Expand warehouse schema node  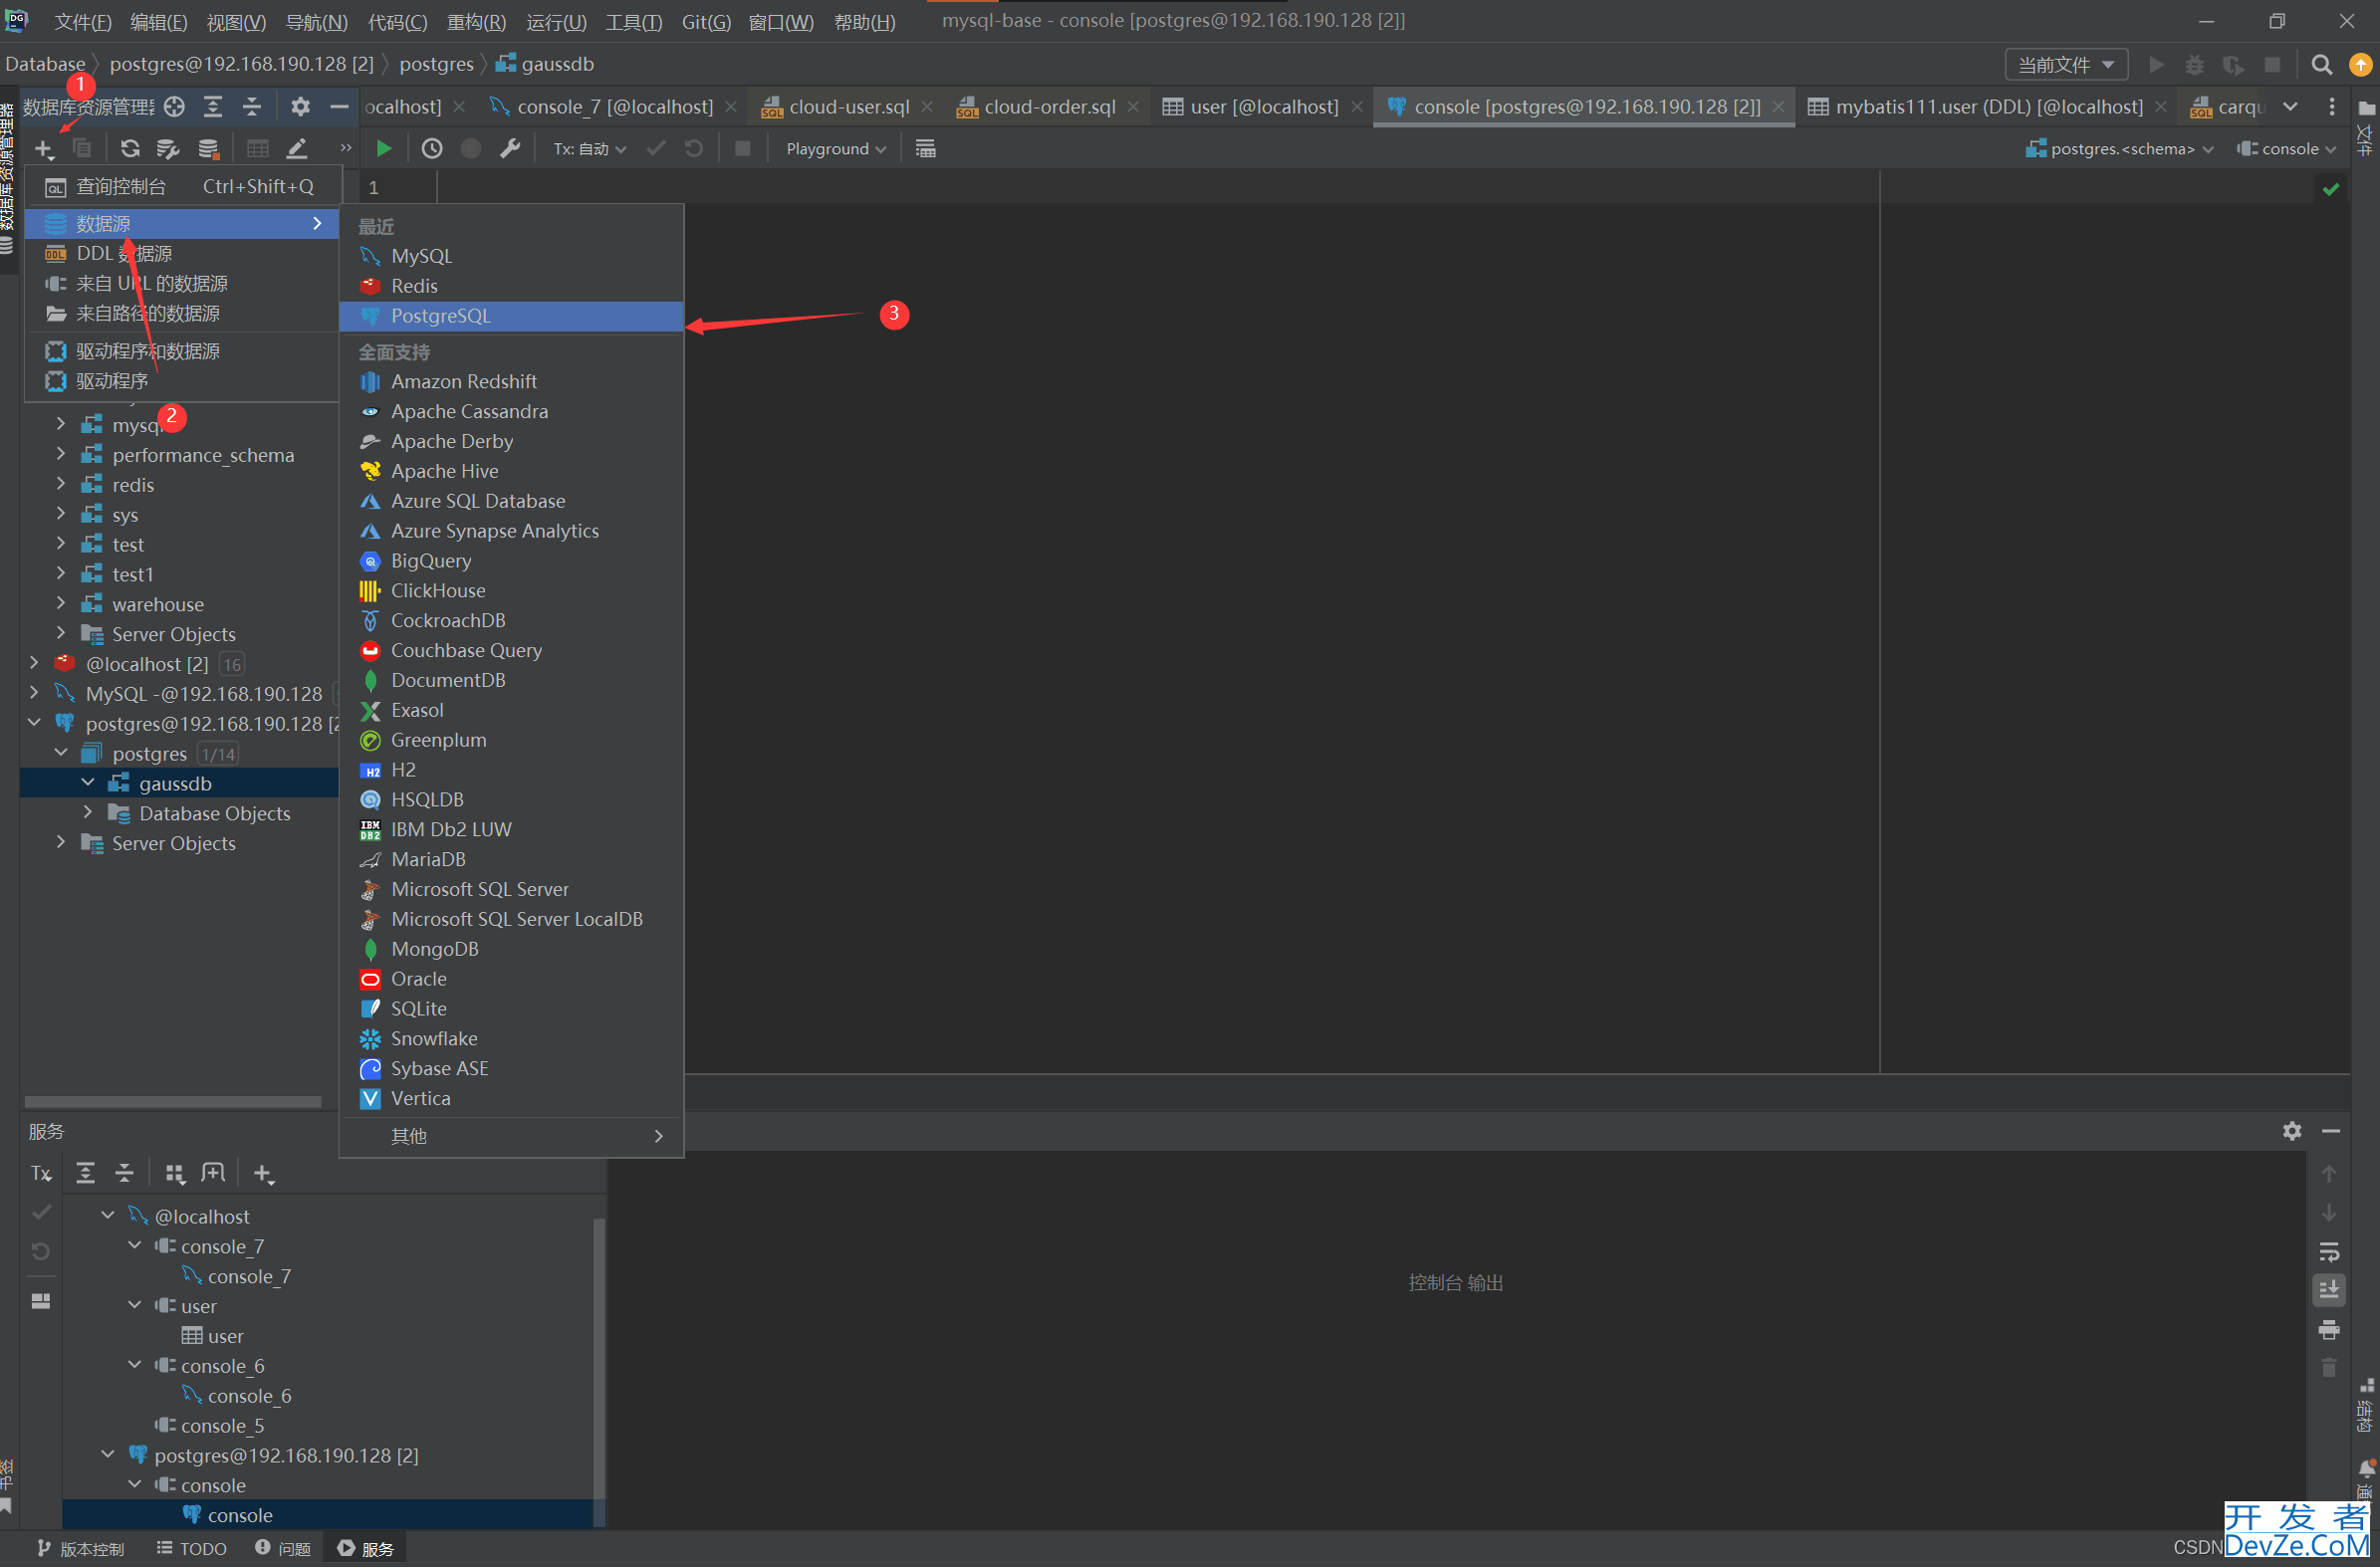(61, 603)
